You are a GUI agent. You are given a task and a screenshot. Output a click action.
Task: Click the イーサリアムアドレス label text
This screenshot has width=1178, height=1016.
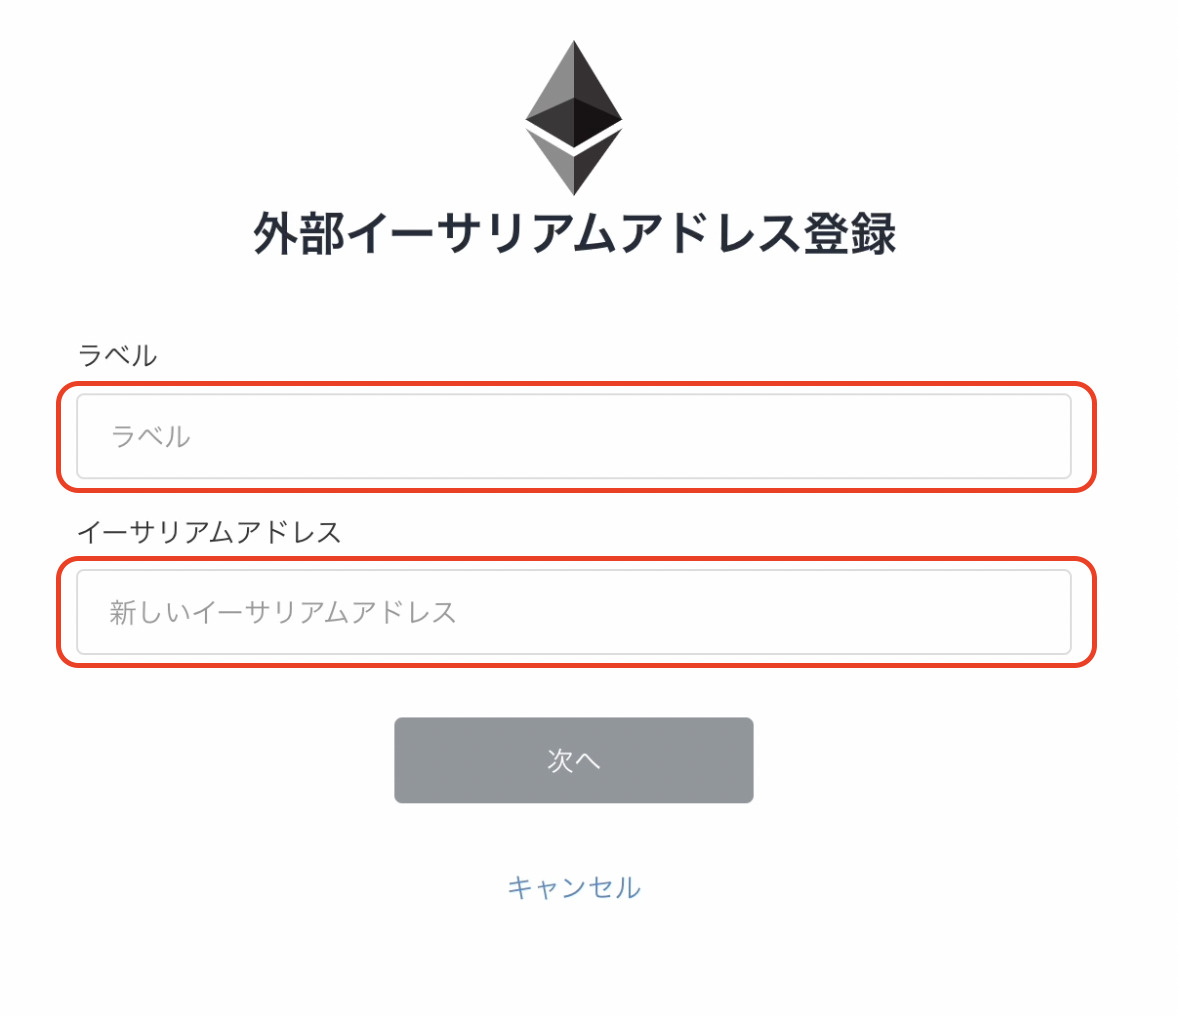click(x=210, y=532)
